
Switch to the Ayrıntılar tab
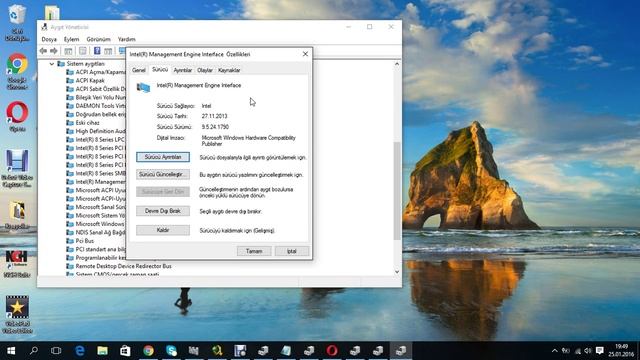click(x=182, y=70)
